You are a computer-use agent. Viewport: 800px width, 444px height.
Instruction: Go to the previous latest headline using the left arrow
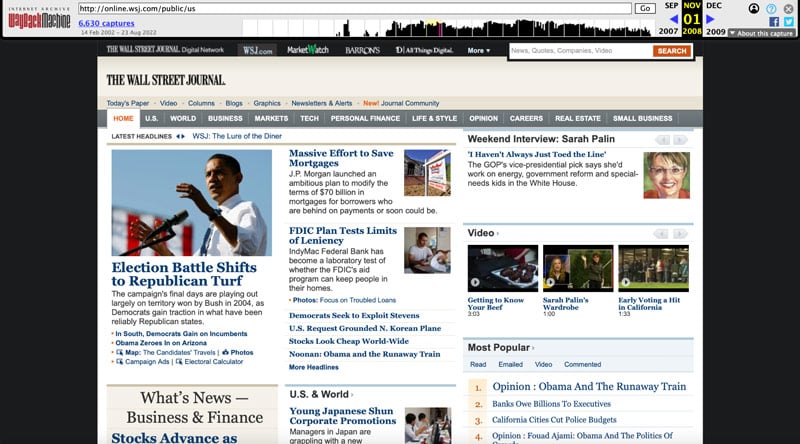[178, 136]
